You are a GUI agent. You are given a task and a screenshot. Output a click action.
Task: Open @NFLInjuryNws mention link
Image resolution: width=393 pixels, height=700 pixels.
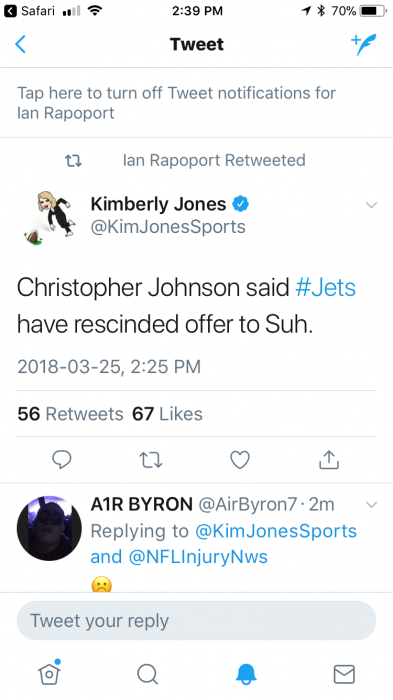point(198,557)
